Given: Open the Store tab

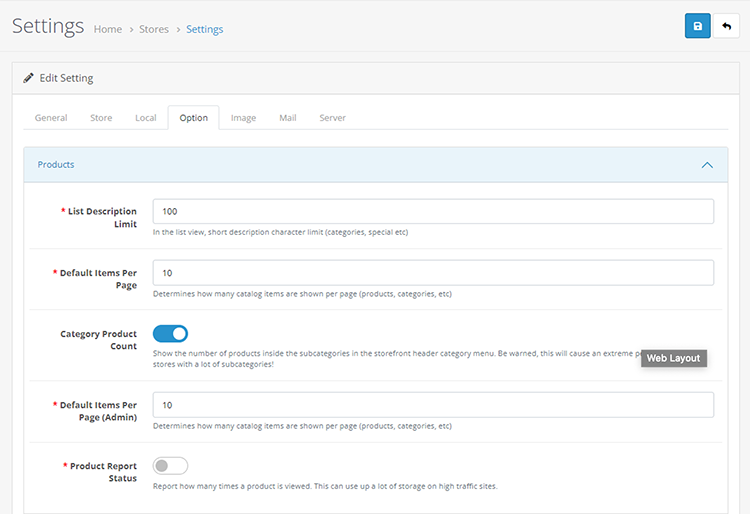Looking at the screenshot, I should (101, 118).
